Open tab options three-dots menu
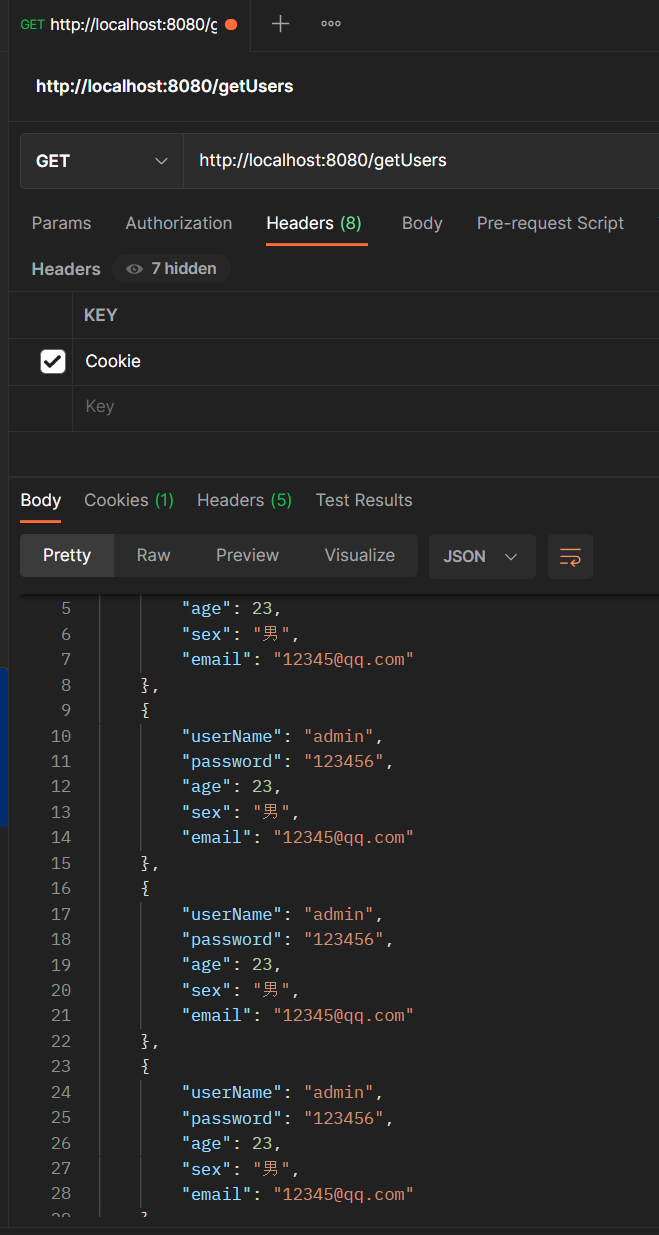The height and width of the screenshot is (1235, 659). (331, 24)
